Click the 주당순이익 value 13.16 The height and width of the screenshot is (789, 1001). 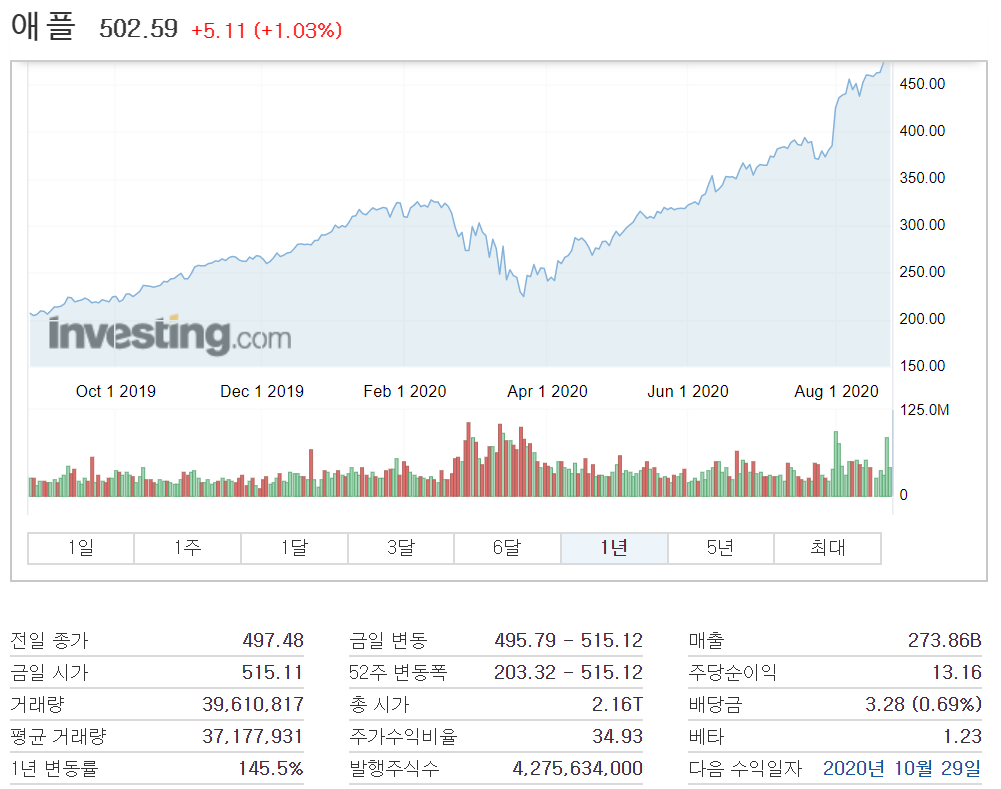pos(956,672)
